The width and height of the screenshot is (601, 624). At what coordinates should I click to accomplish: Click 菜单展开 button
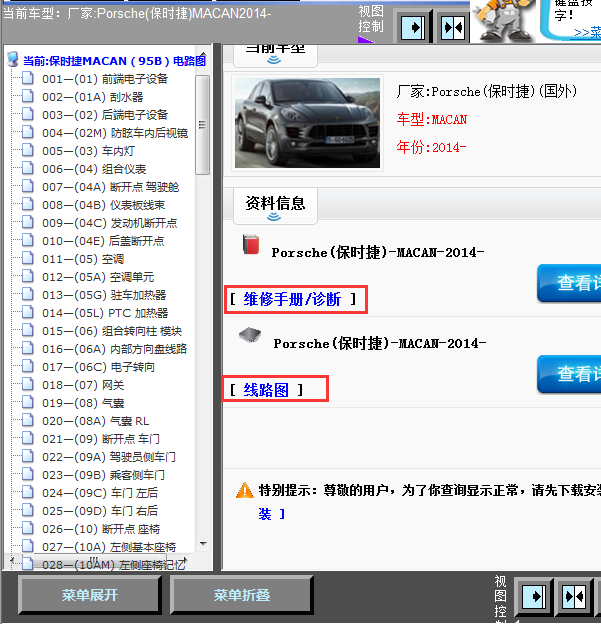(90, 595)
